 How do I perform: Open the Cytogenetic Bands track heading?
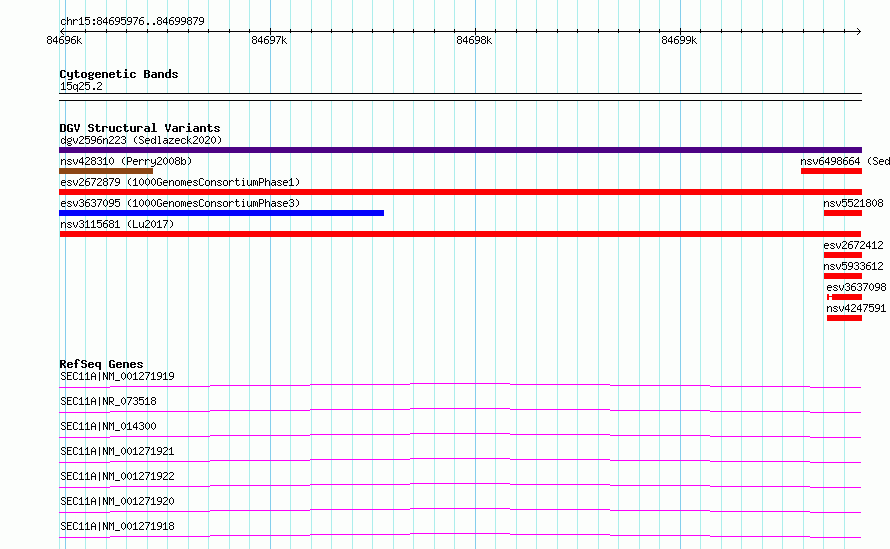tap(119, 74)
